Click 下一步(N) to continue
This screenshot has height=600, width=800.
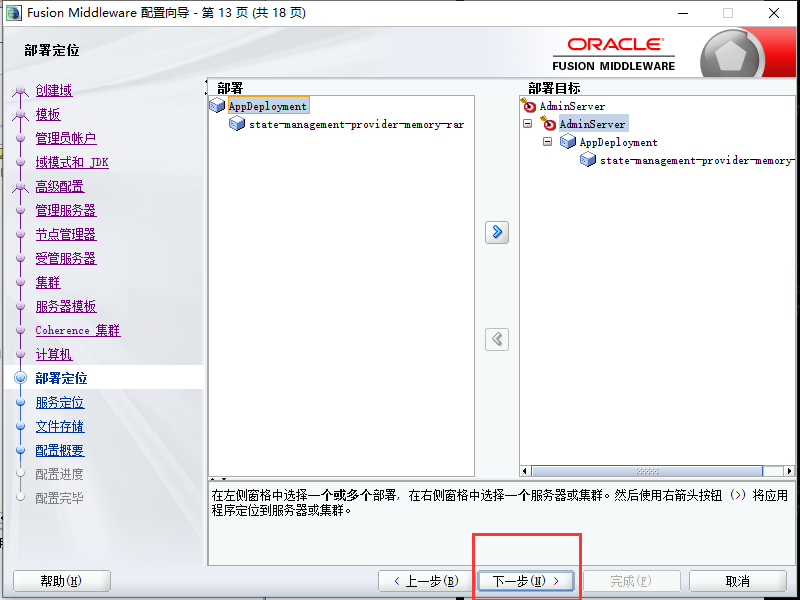pos(526,581)
